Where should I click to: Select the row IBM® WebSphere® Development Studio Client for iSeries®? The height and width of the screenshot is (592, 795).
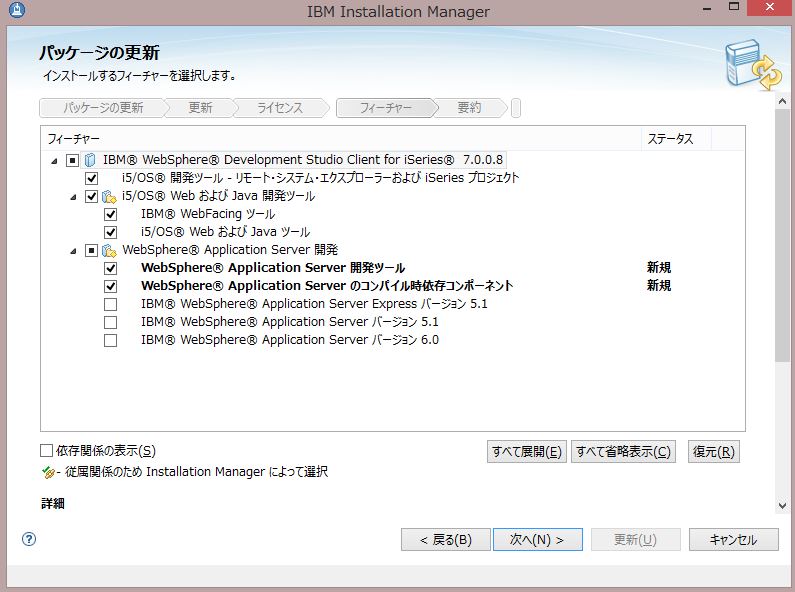coord(303,160)
